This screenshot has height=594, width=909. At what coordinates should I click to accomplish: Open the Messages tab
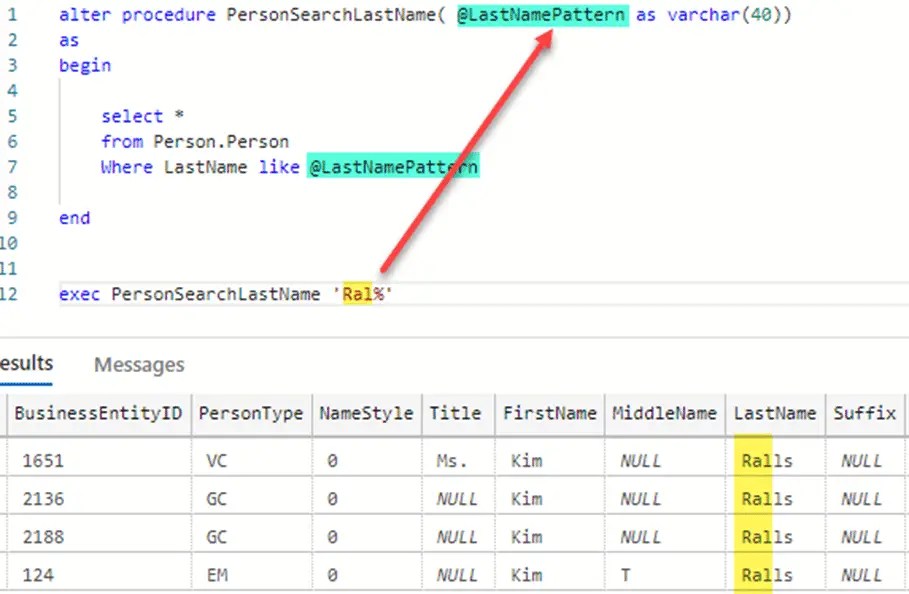coord(139,365)
